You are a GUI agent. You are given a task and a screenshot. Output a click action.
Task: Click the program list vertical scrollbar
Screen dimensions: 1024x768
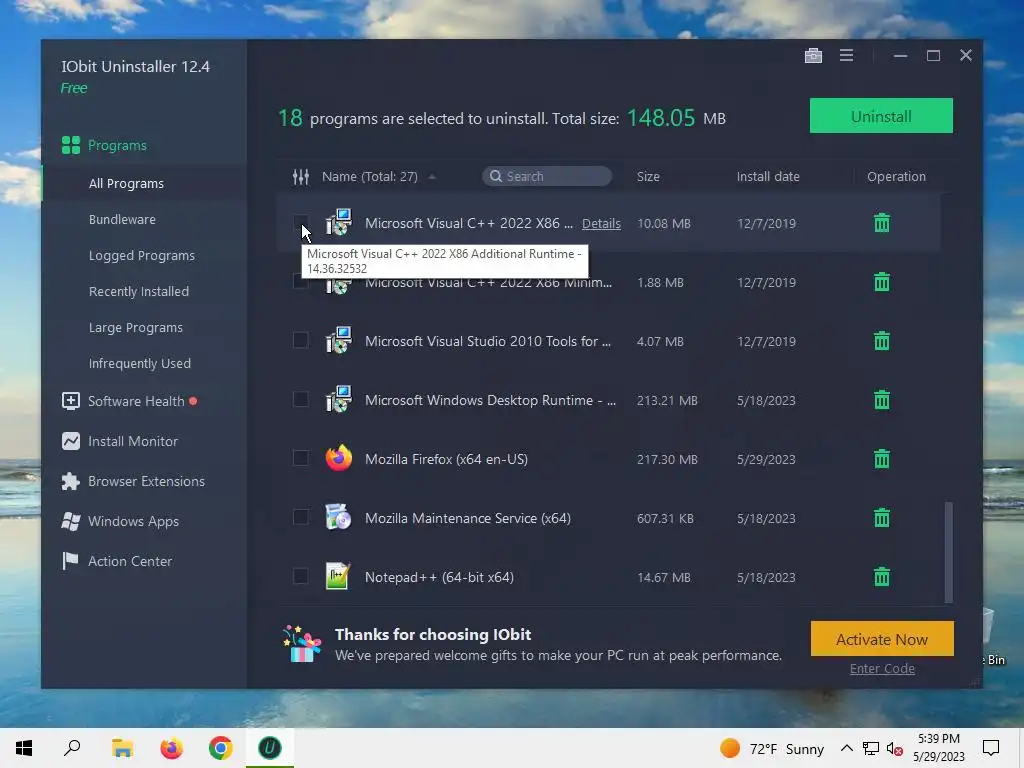[948, 552]
